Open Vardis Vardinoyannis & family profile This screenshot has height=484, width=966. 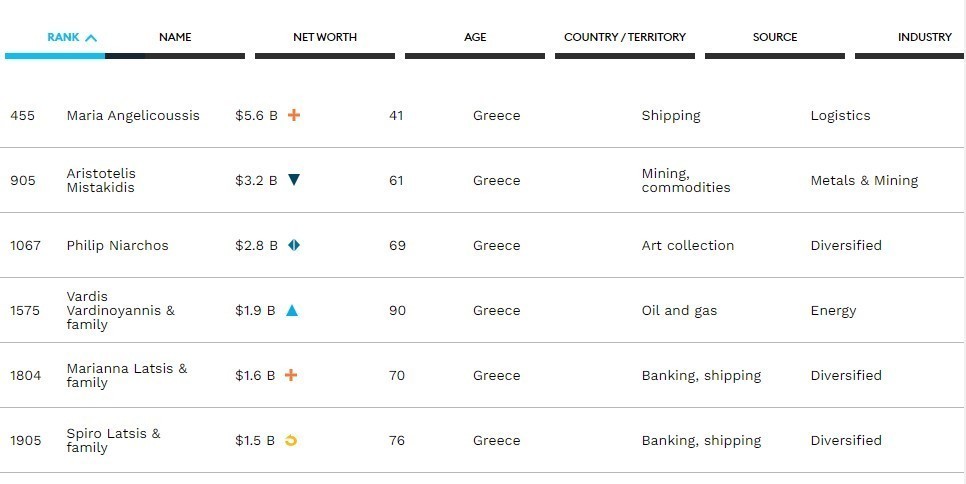point(120,310)
